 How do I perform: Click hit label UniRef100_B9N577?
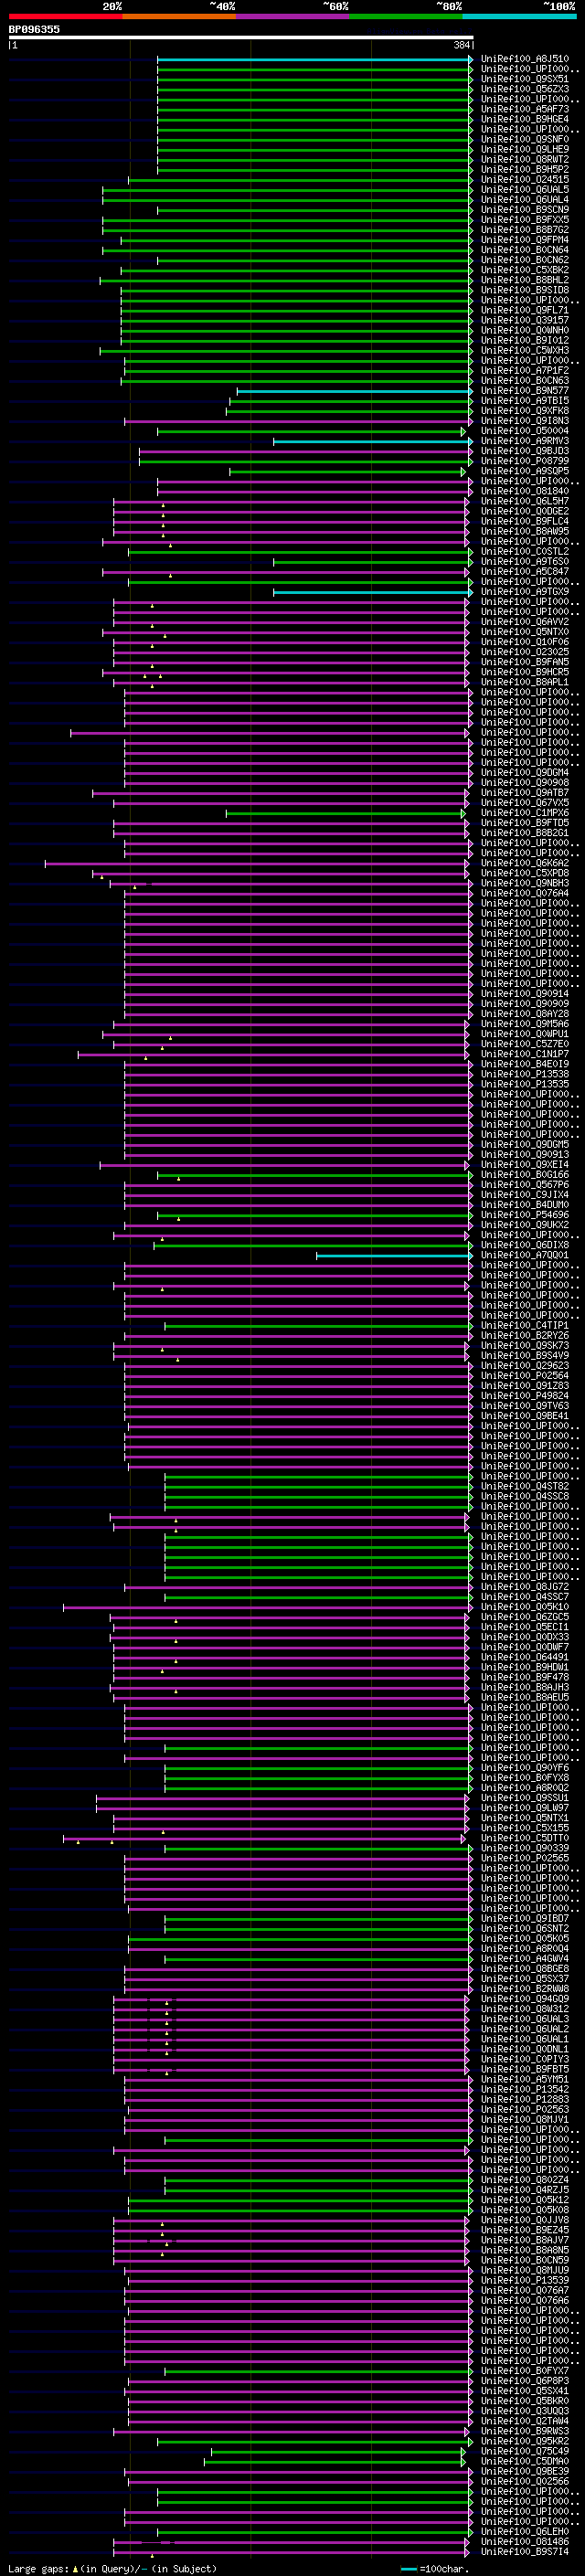(x=524, y=391)
